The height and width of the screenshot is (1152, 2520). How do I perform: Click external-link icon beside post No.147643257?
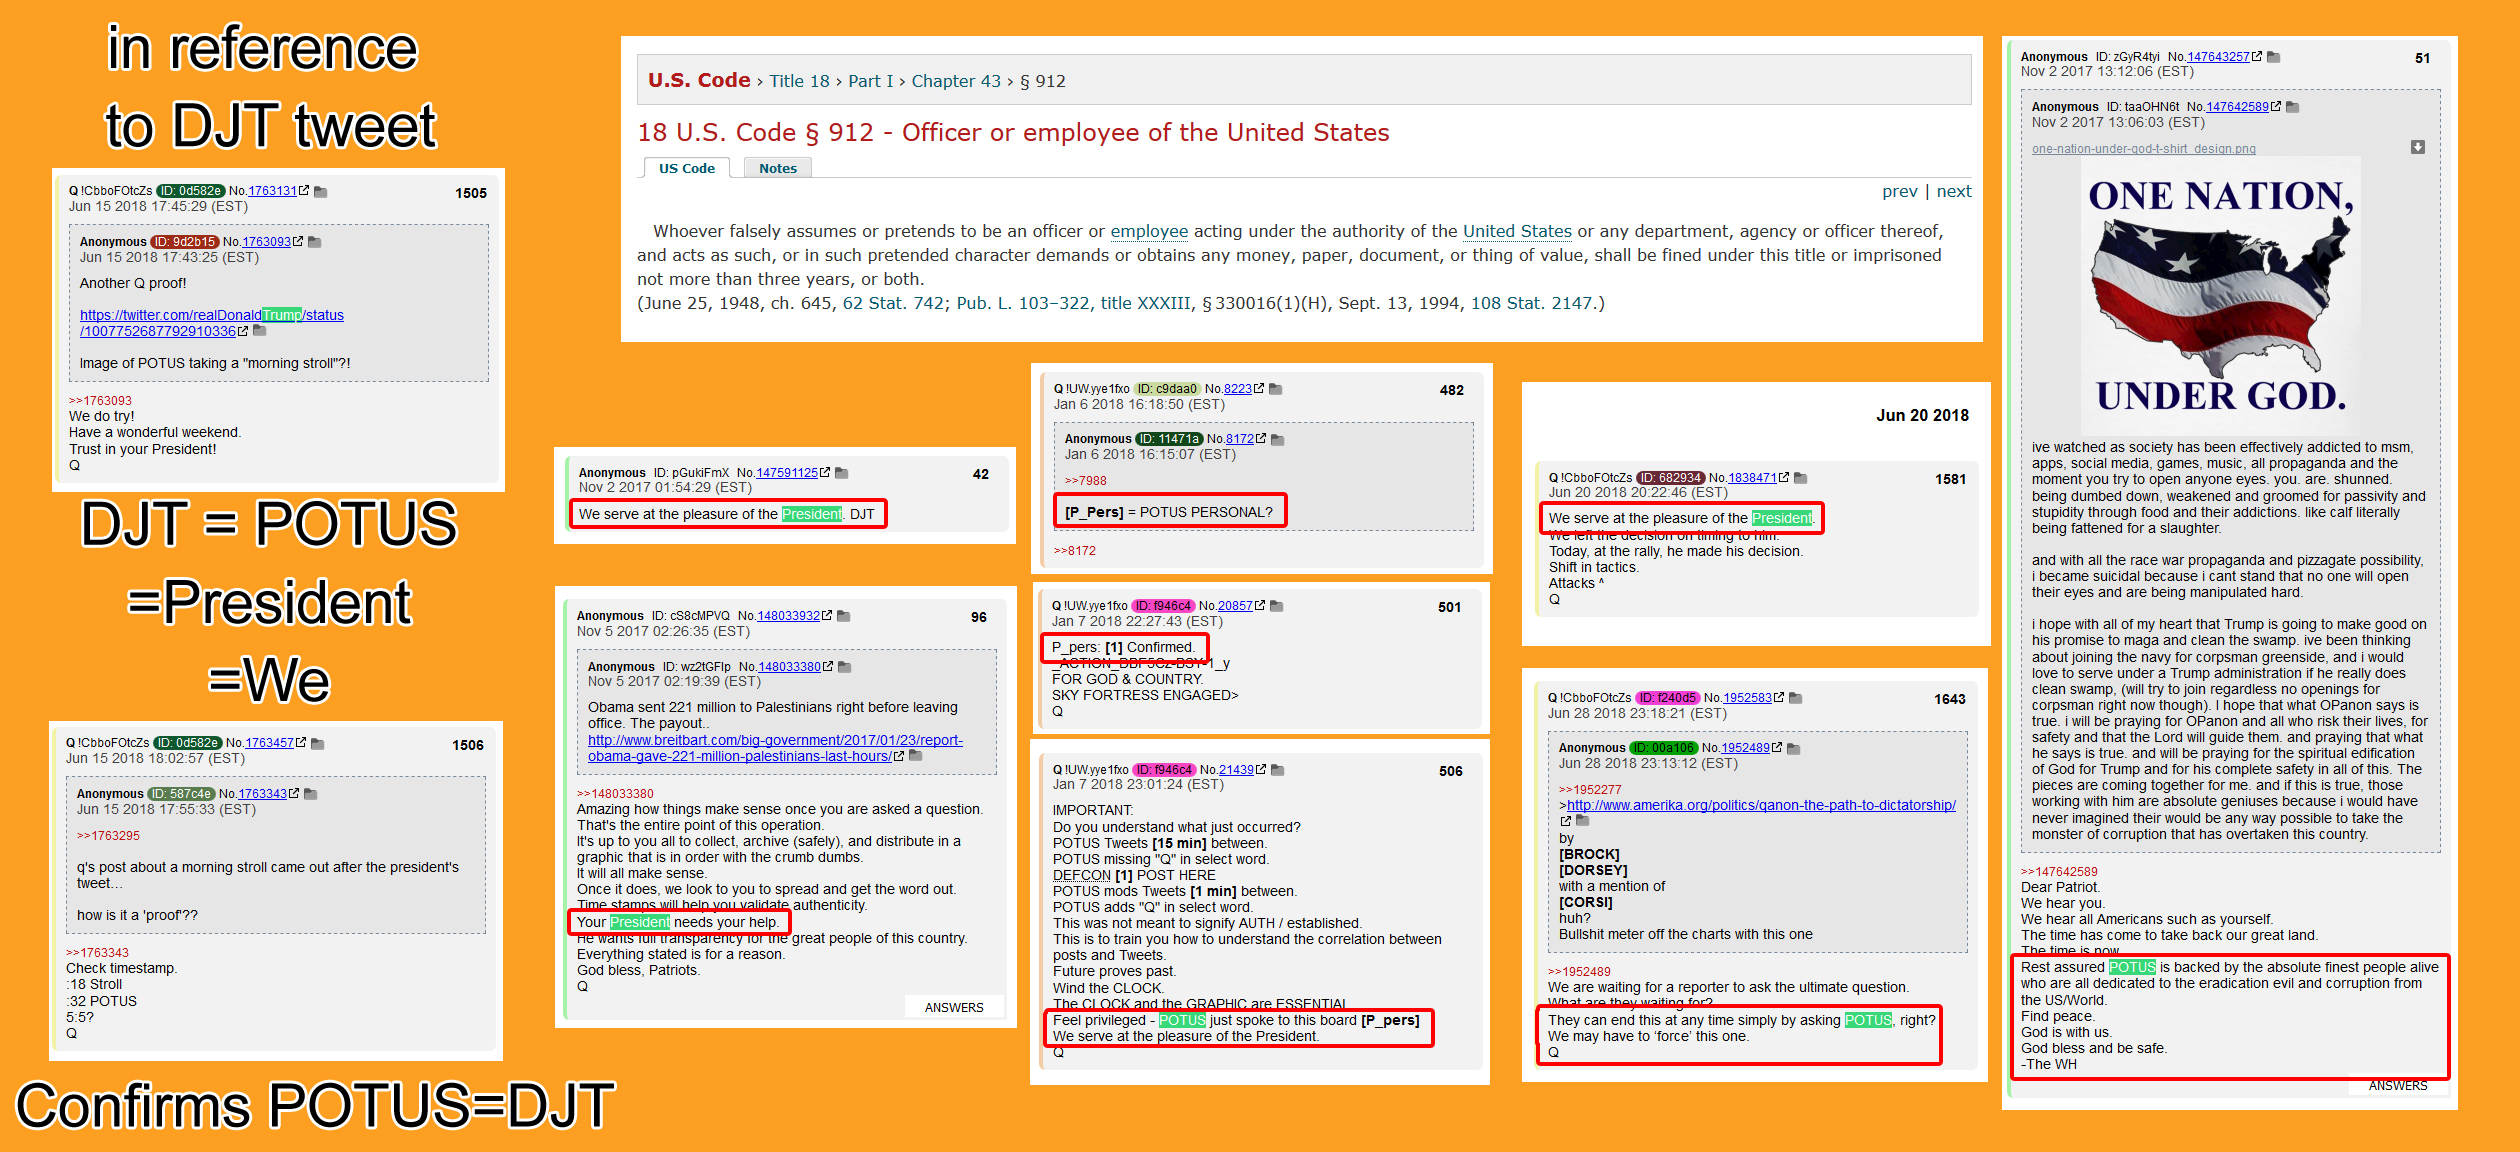2256,57
